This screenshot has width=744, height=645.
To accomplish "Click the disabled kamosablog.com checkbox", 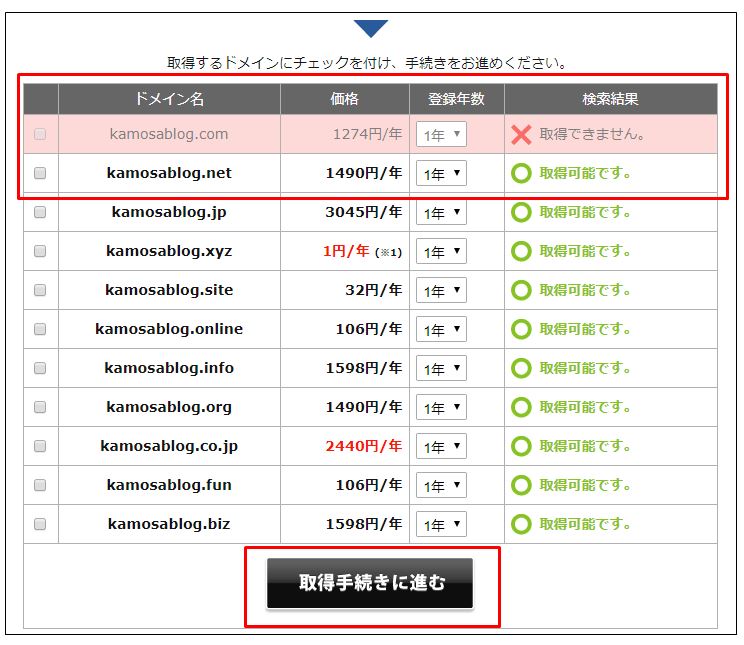I will [40, 134].
